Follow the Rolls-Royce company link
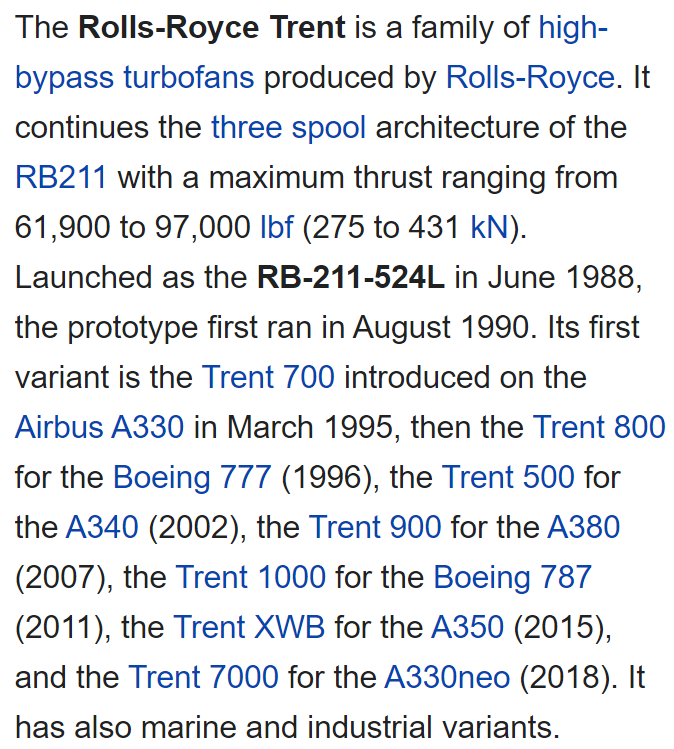The image size is (674, 749). (x=530, y=76)
